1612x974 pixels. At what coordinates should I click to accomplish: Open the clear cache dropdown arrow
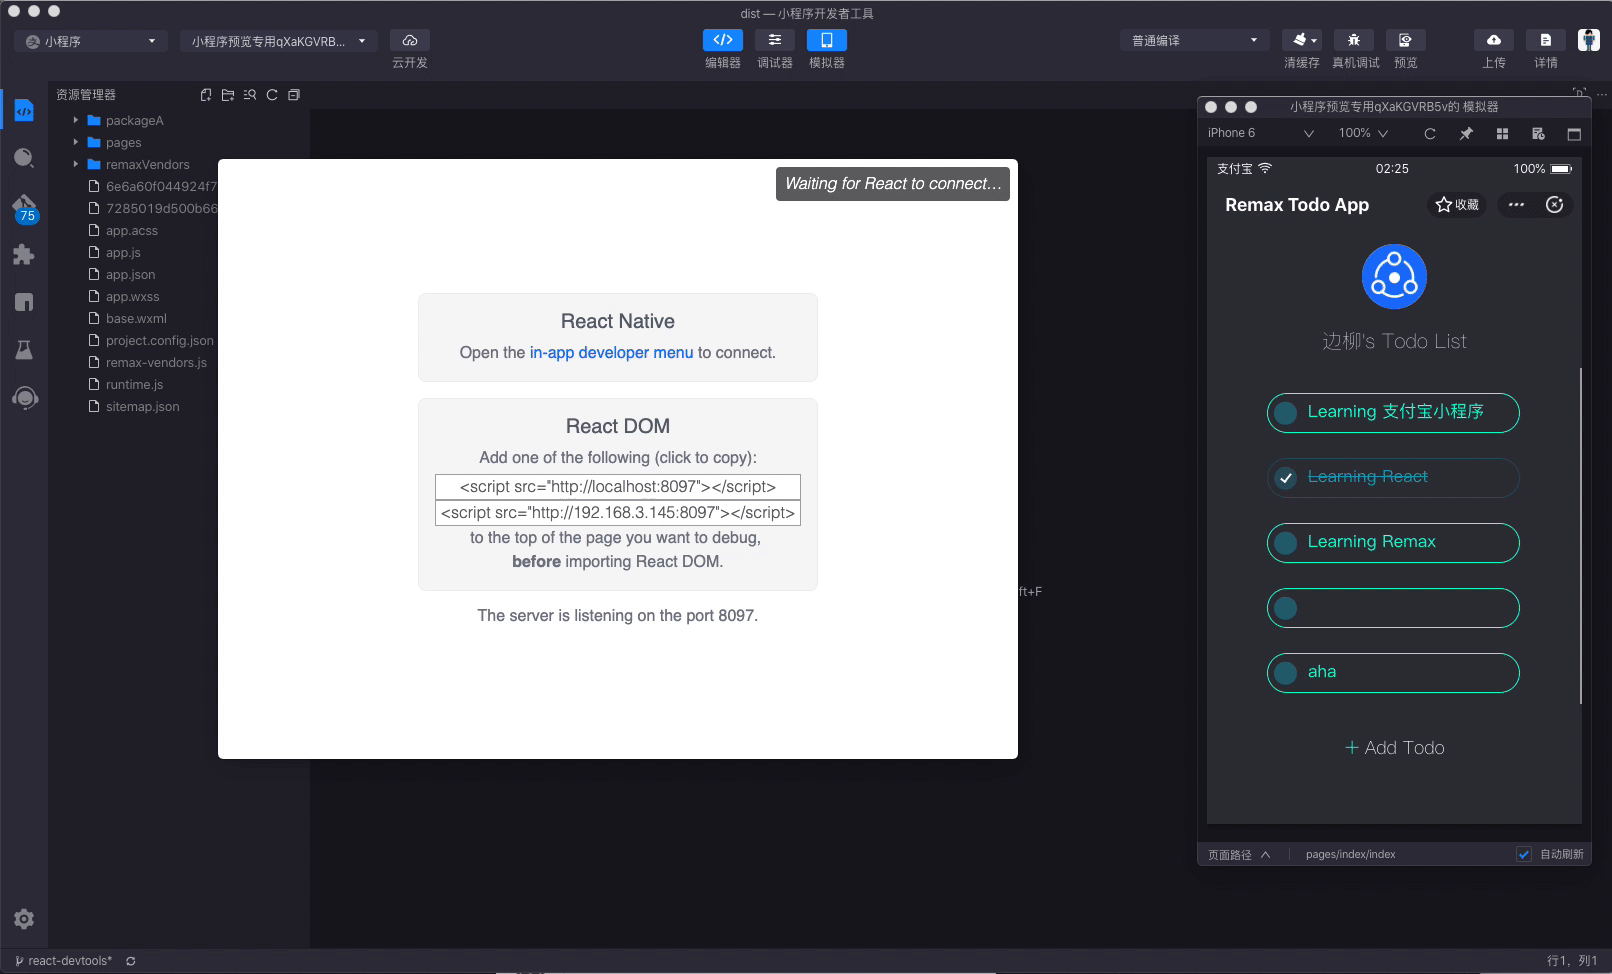pyautogui.click(x=1314, y=41)
